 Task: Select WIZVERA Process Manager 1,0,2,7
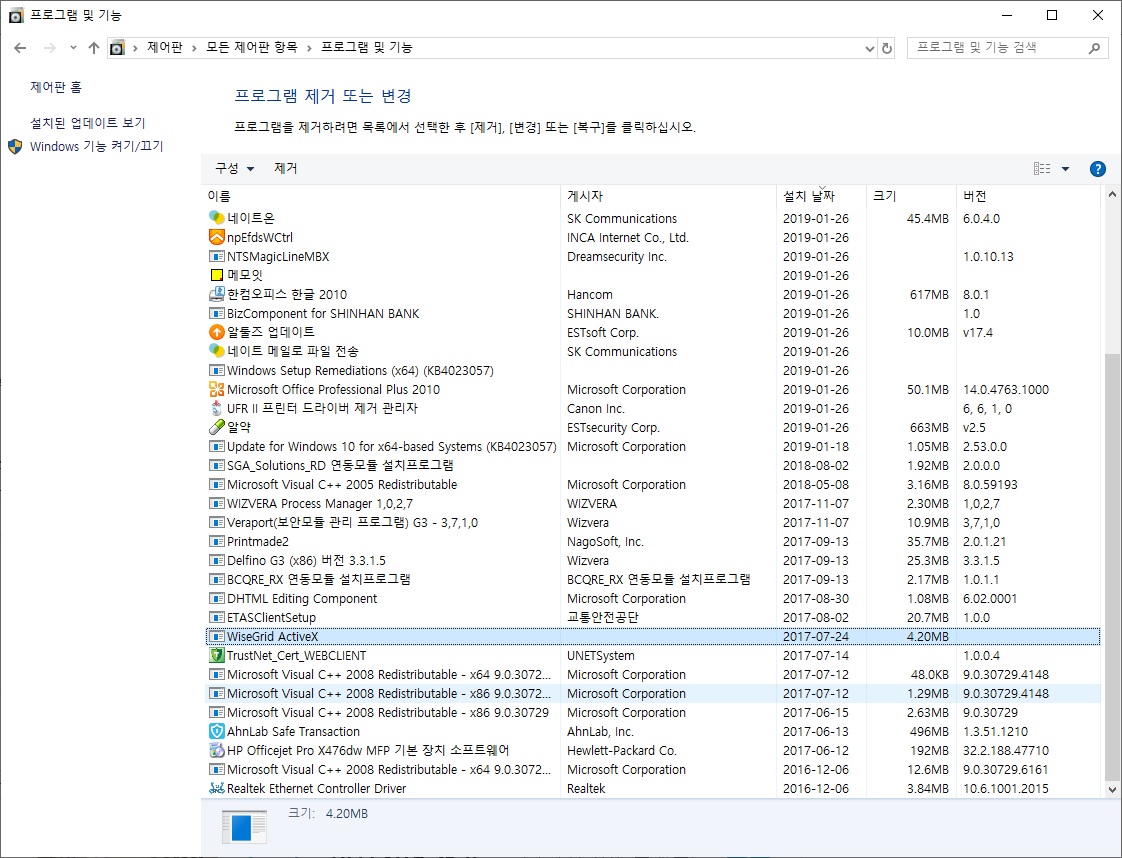pos(653,503)
